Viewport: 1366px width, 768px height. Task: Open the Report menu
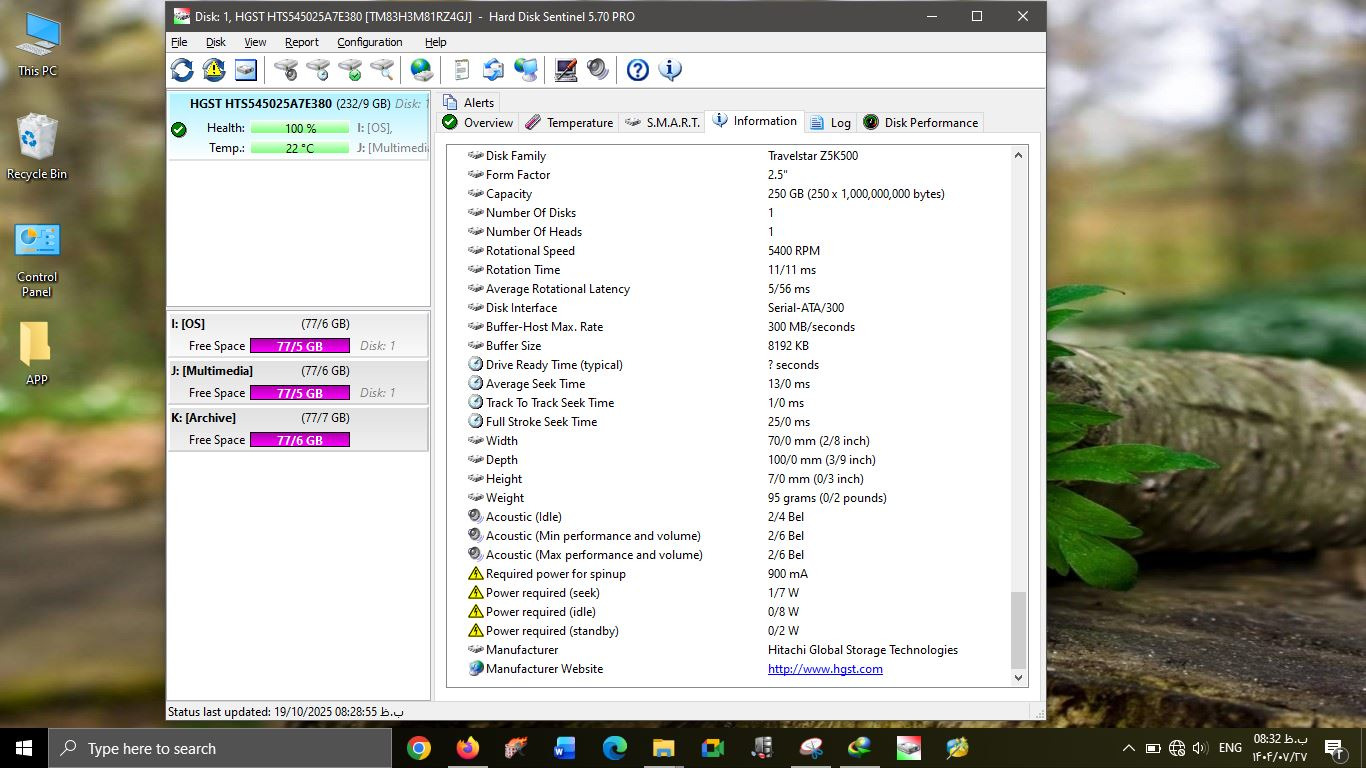[301, 42]
